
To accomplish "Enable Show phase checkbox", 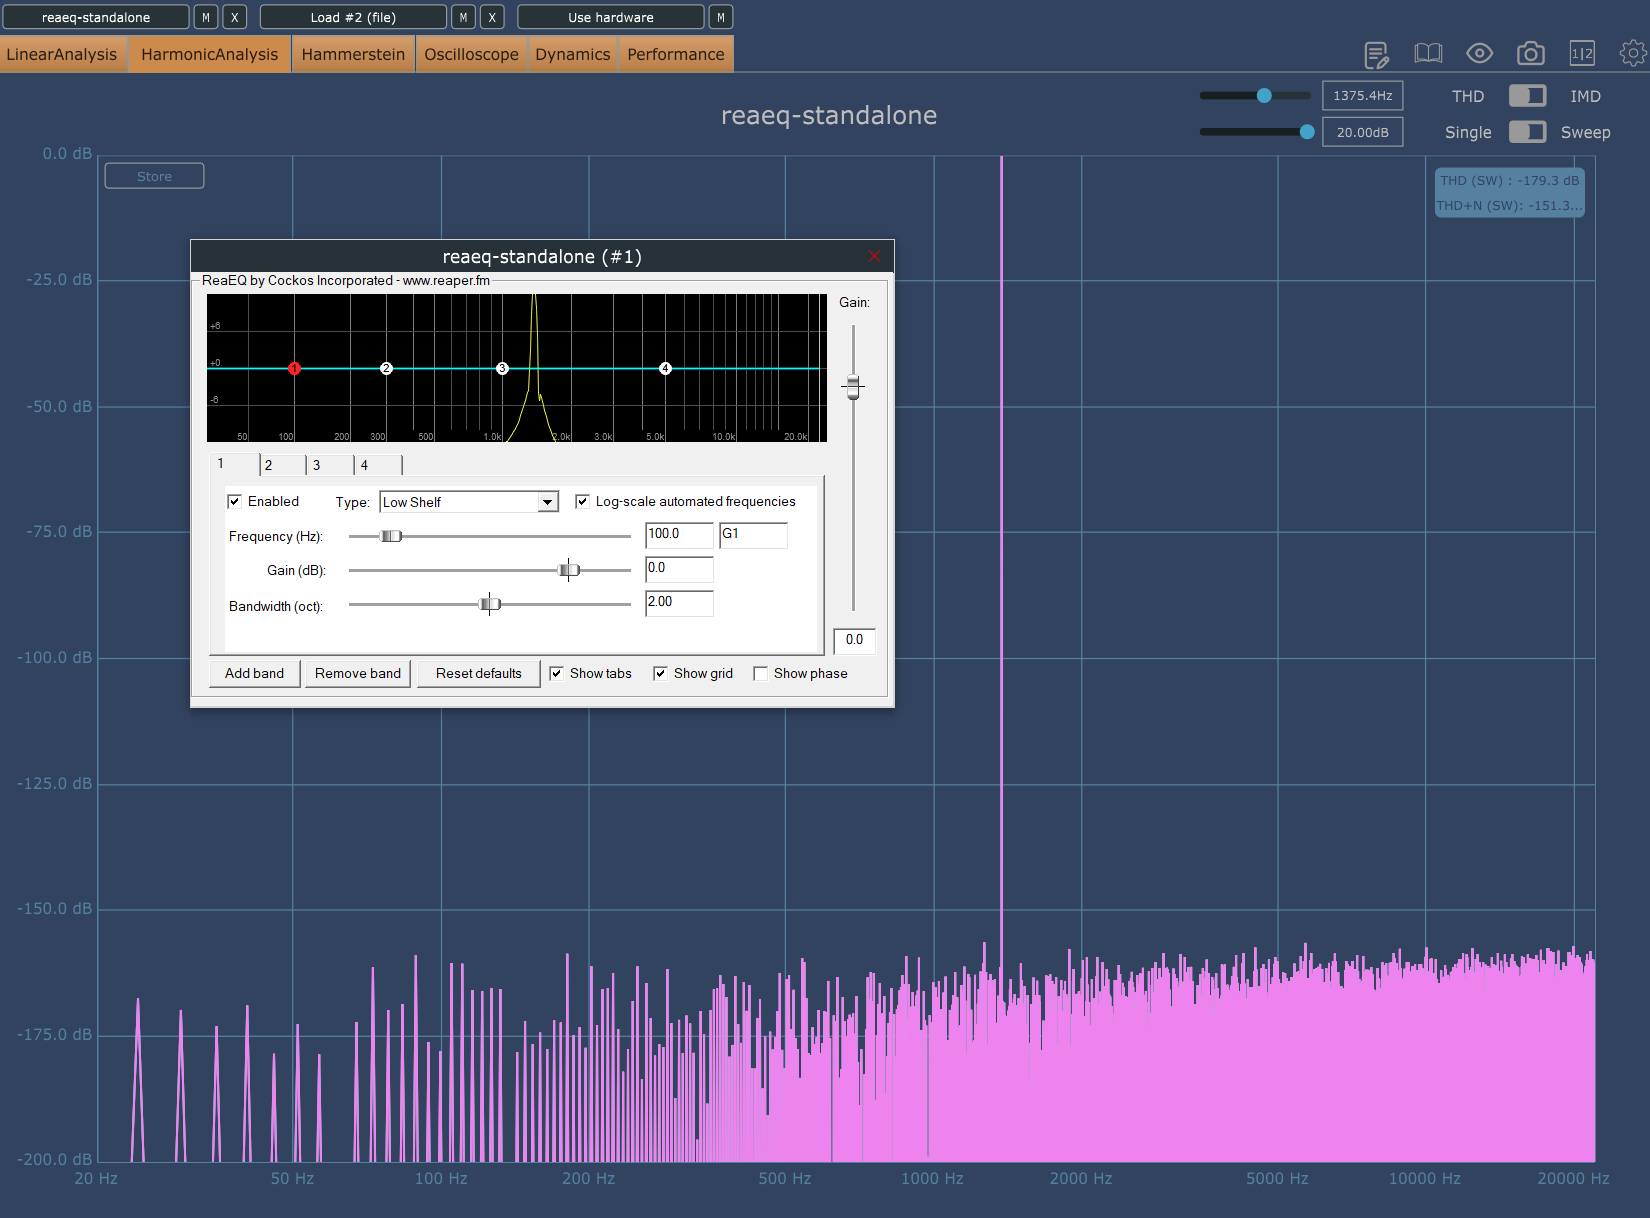I will (761, 674).
